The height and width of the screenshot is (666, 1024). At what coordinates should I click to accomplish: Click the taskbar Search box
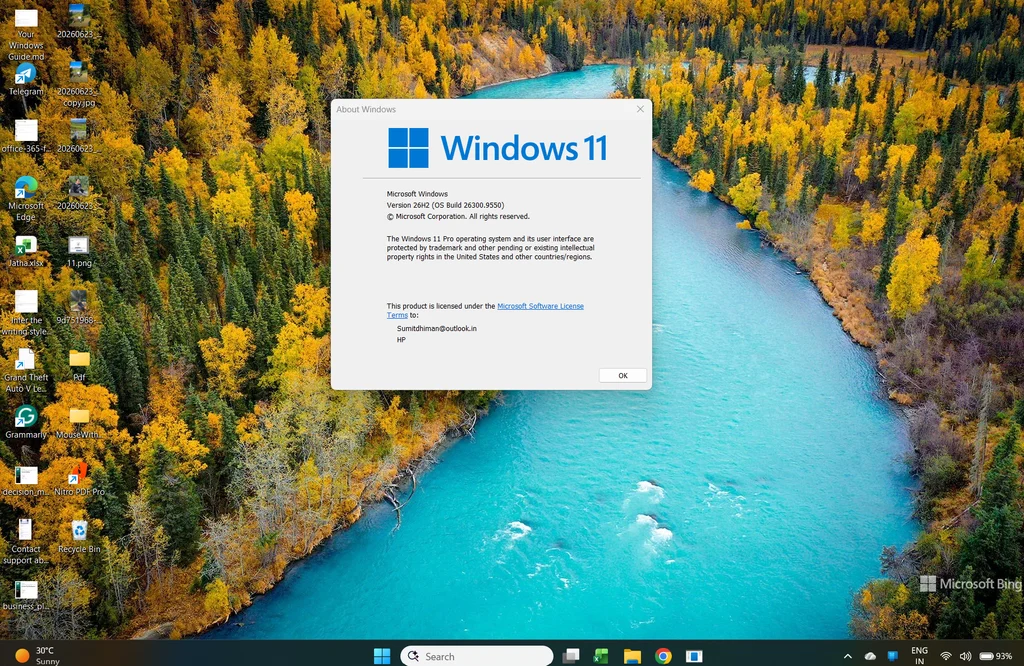(477, 656)
